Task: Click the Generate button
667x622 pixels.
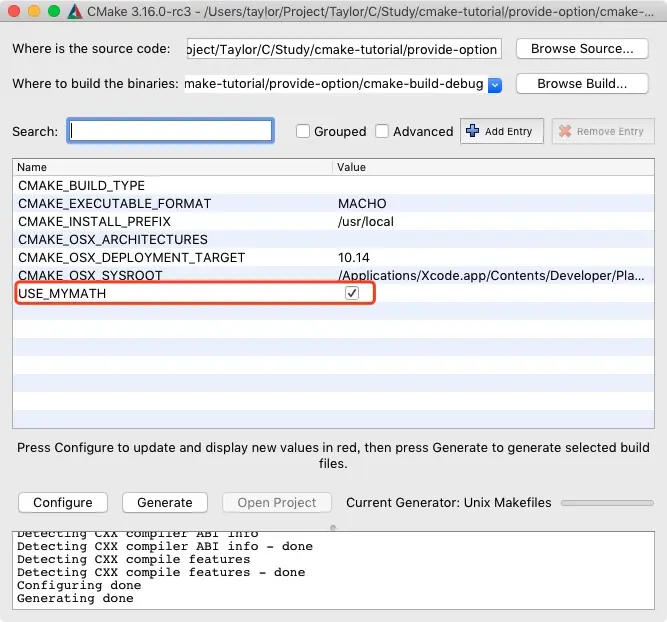Action: click(165, 502)
